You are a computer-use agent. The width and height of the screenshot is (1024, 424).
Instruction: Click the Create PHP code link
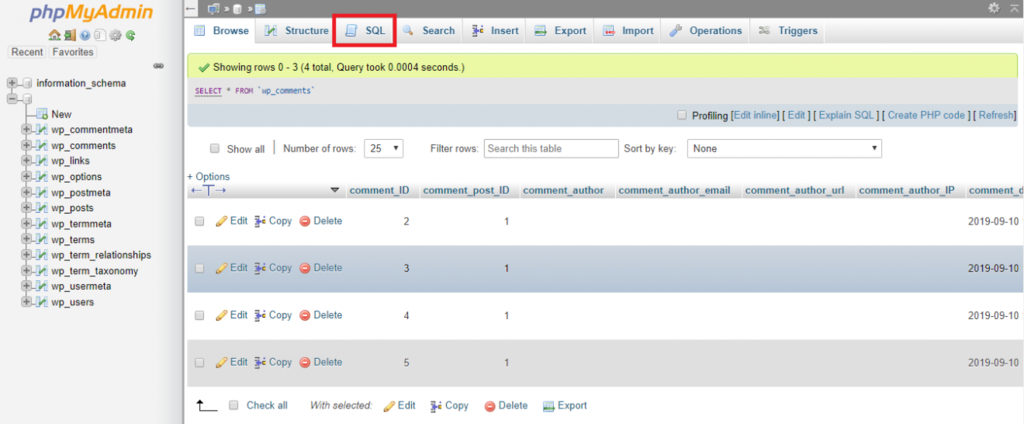tap(927, 116)
